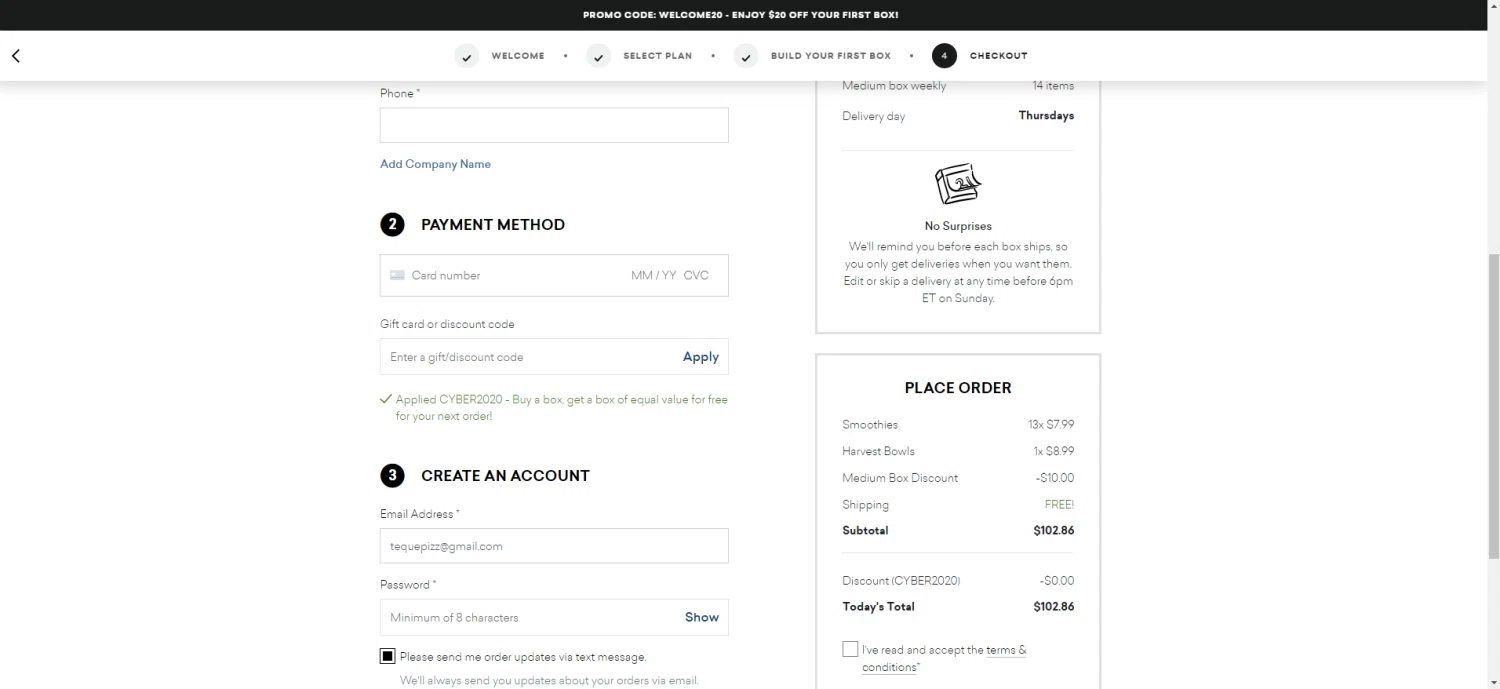Click the promo code WELCOME20 banner
The width and height of the screenshot is (1500, 689).
pos(740,15)
